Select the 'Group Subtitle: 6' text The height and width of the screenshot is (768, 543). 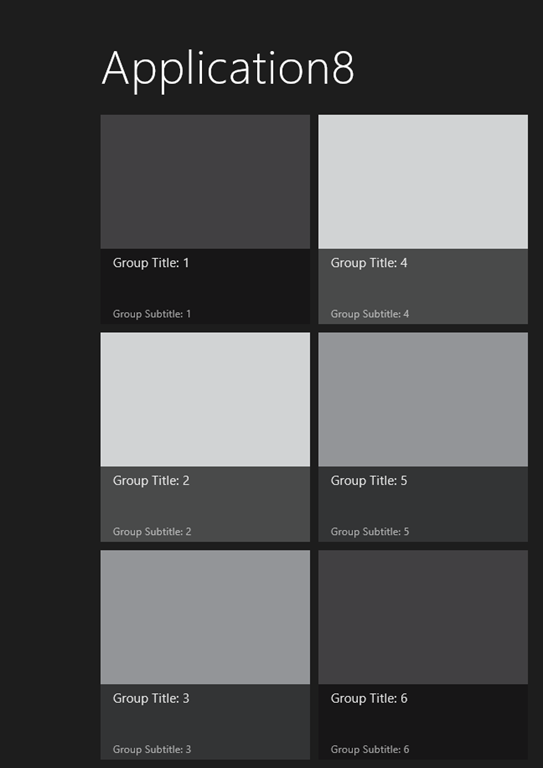[x=370, y=749]
